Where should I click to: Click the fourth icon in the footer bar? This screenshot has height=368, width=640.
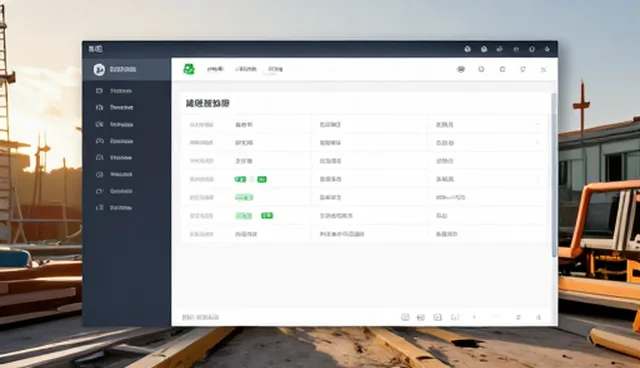[455, 317]
